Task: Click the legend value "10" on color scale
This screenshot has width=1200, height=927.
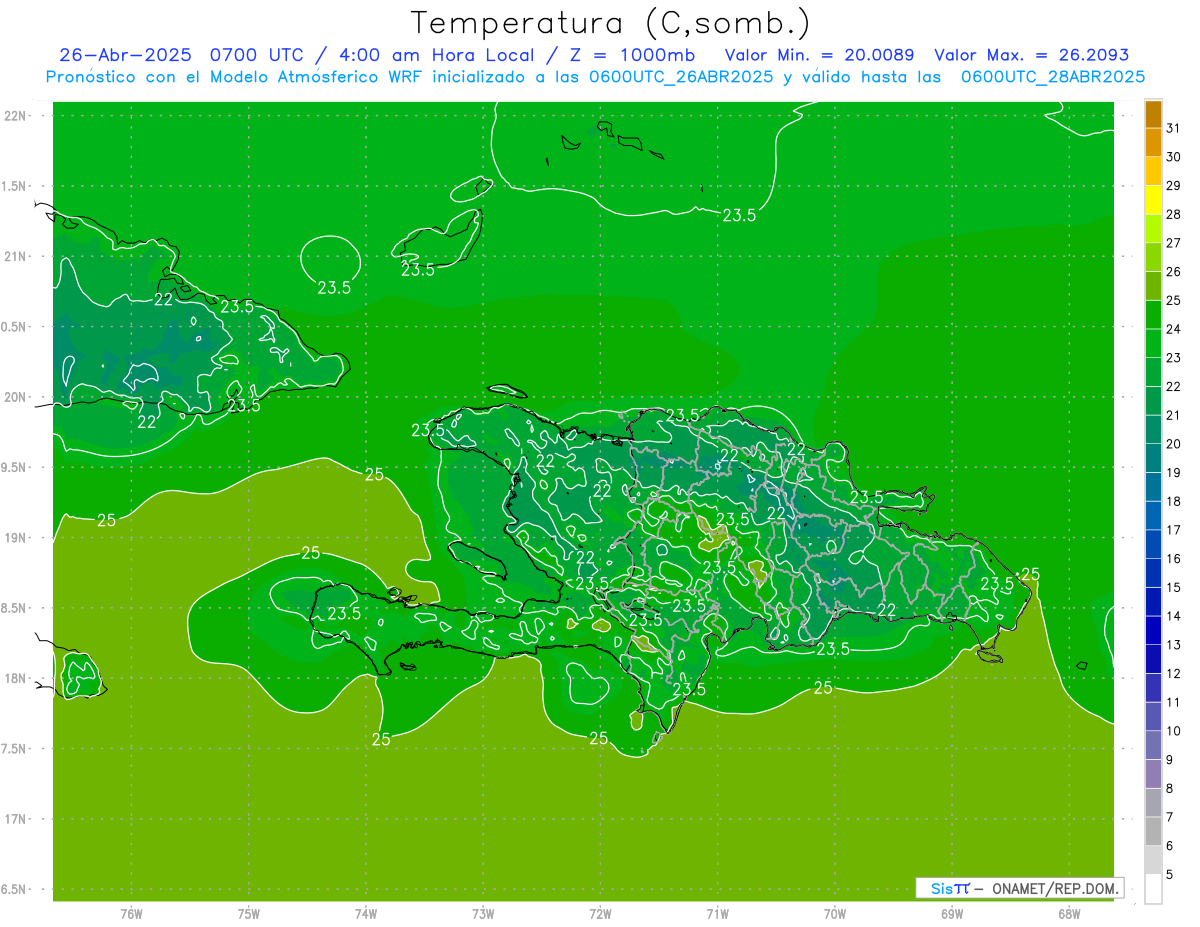Action: tap(1174, 731)
